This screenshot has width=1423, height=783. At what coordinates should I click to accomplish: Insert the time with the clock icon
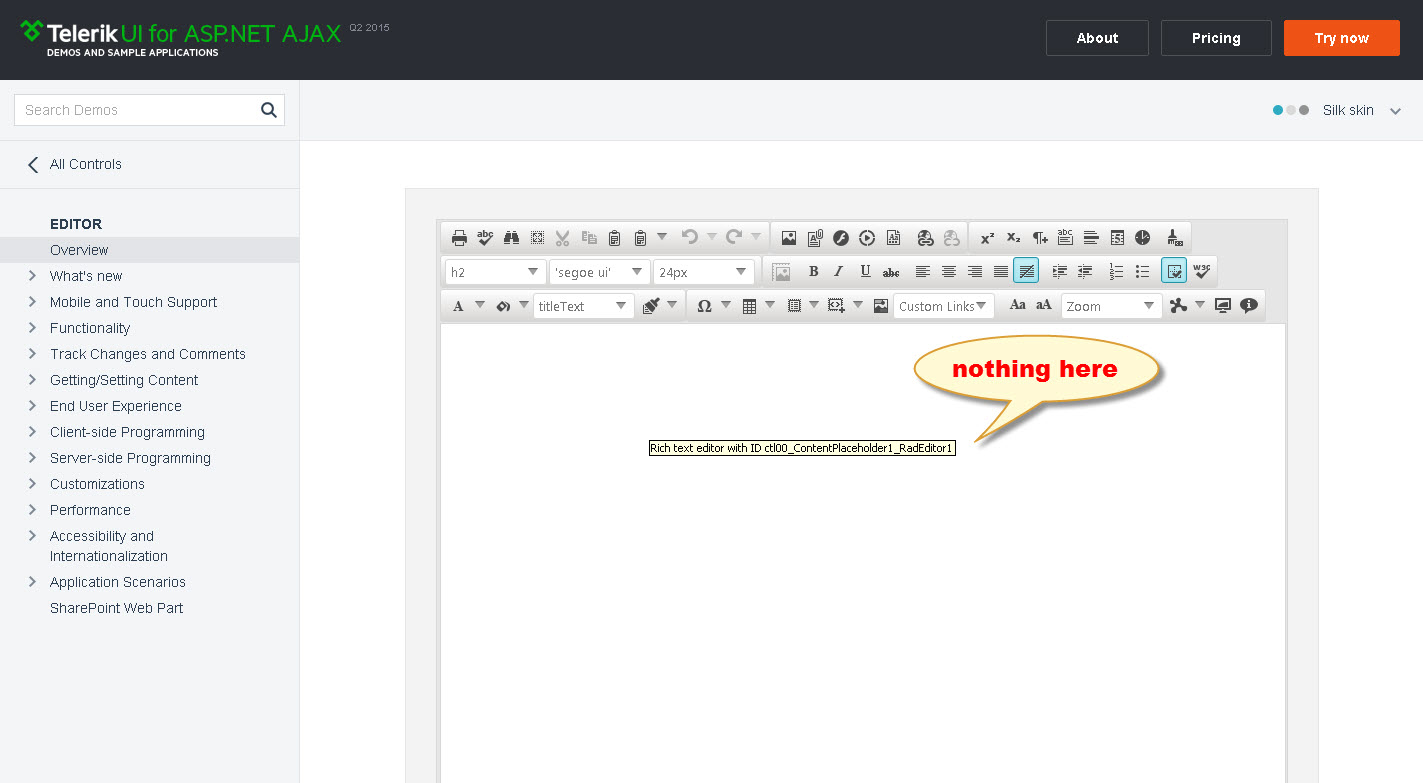1143,238
